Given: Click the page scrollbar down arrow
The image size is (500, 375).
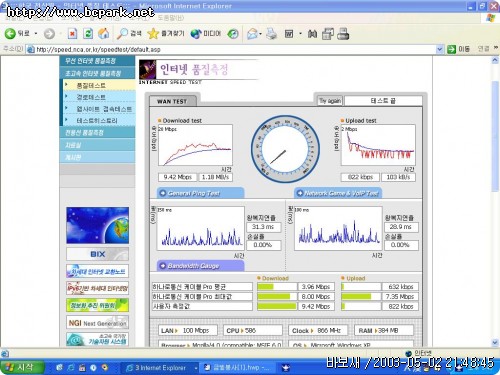Looking at the screenshot, I should [495, 342].
